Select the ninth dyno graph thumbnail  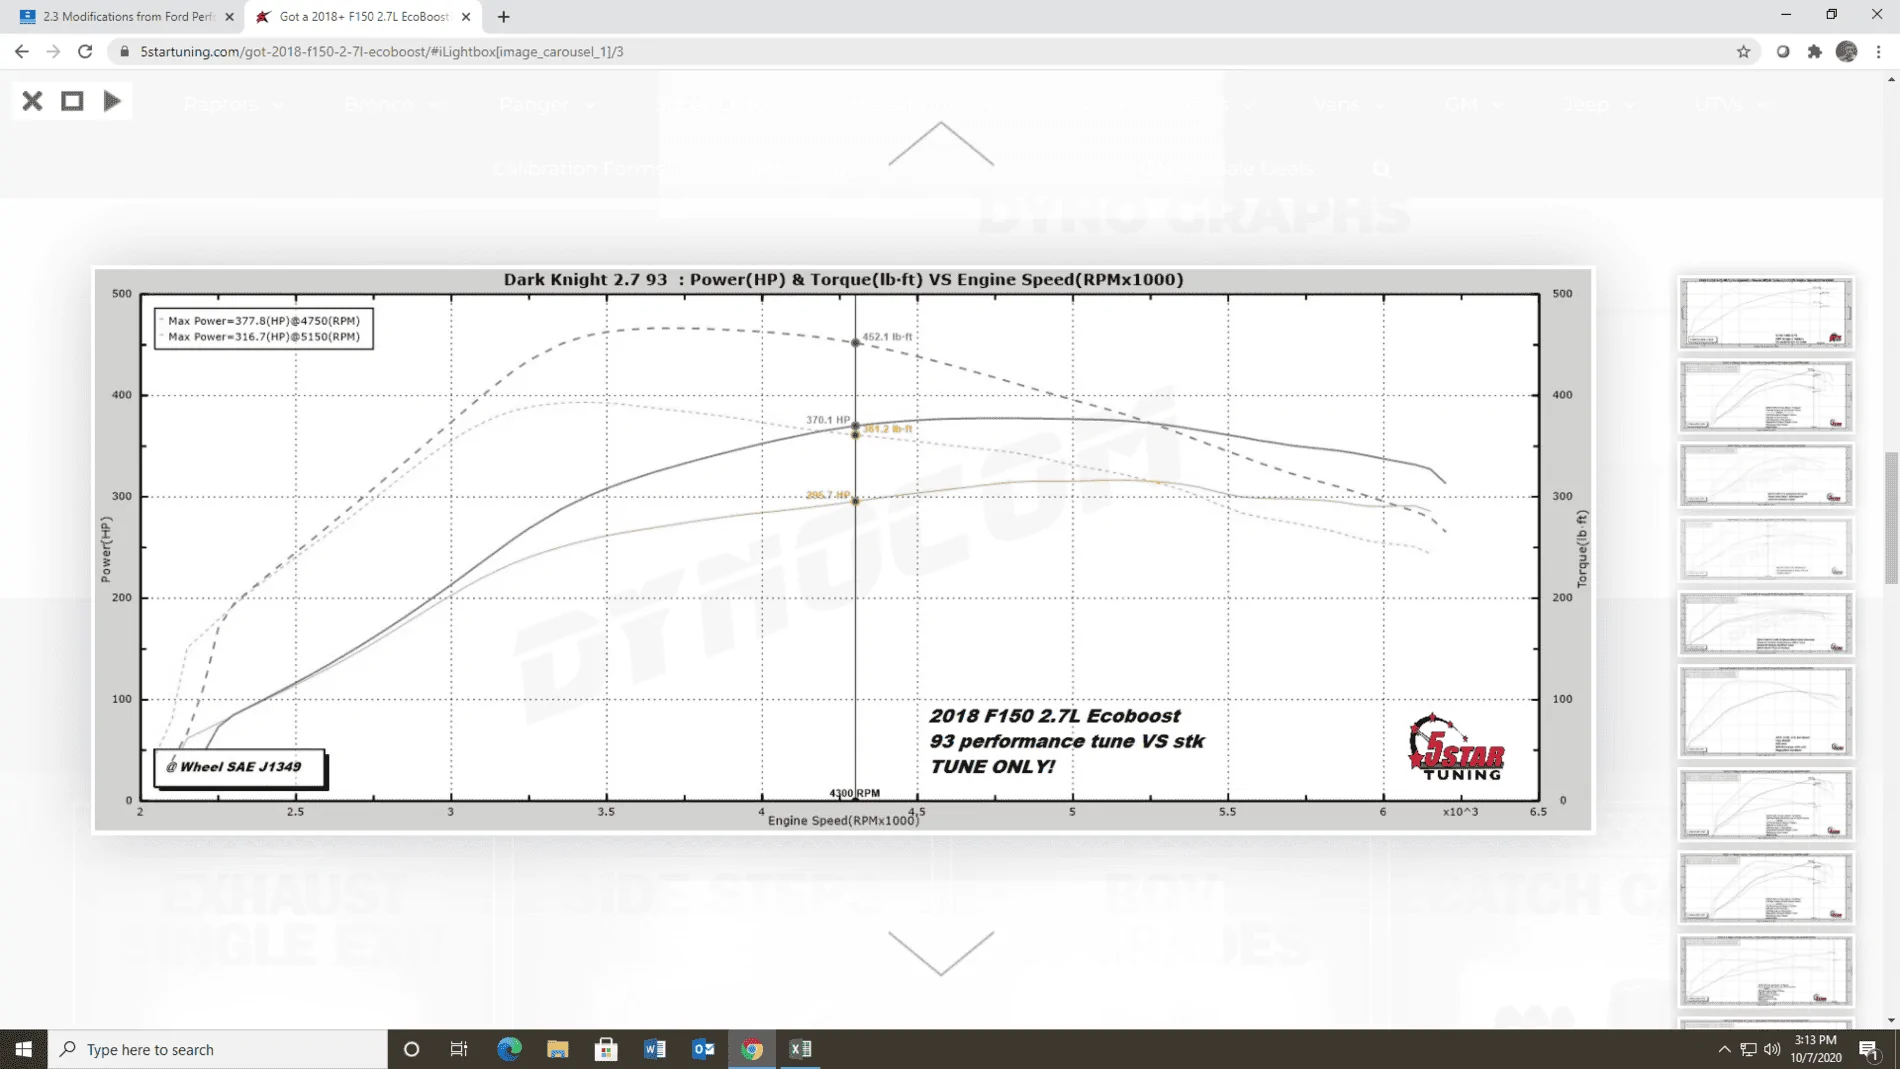[1765, 971]
